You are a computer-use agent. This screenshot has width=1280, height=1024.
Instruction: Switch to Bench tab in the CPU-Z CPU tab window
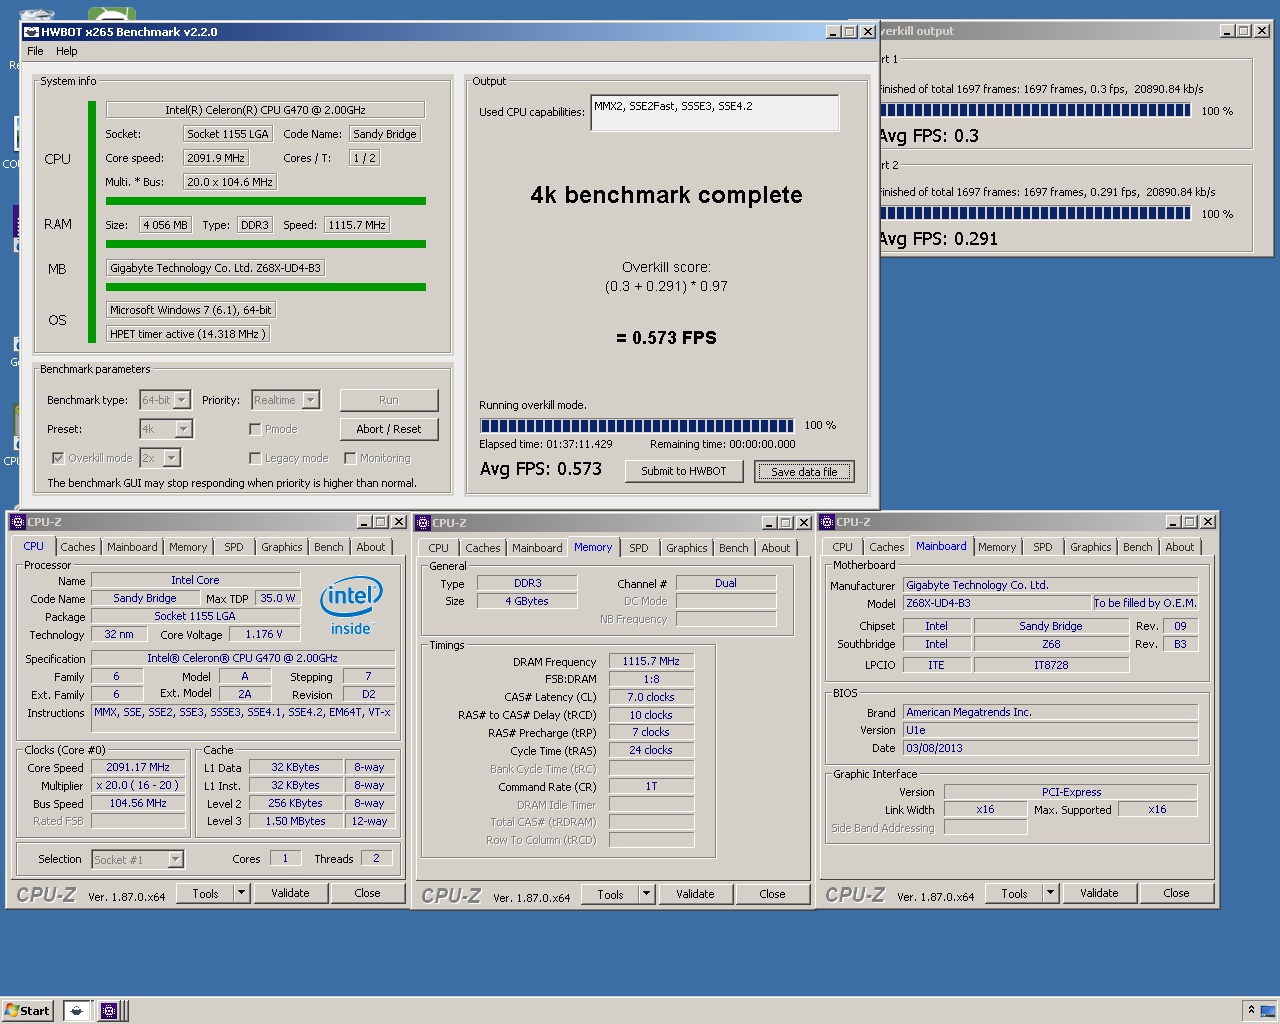(x=328, y=547)
